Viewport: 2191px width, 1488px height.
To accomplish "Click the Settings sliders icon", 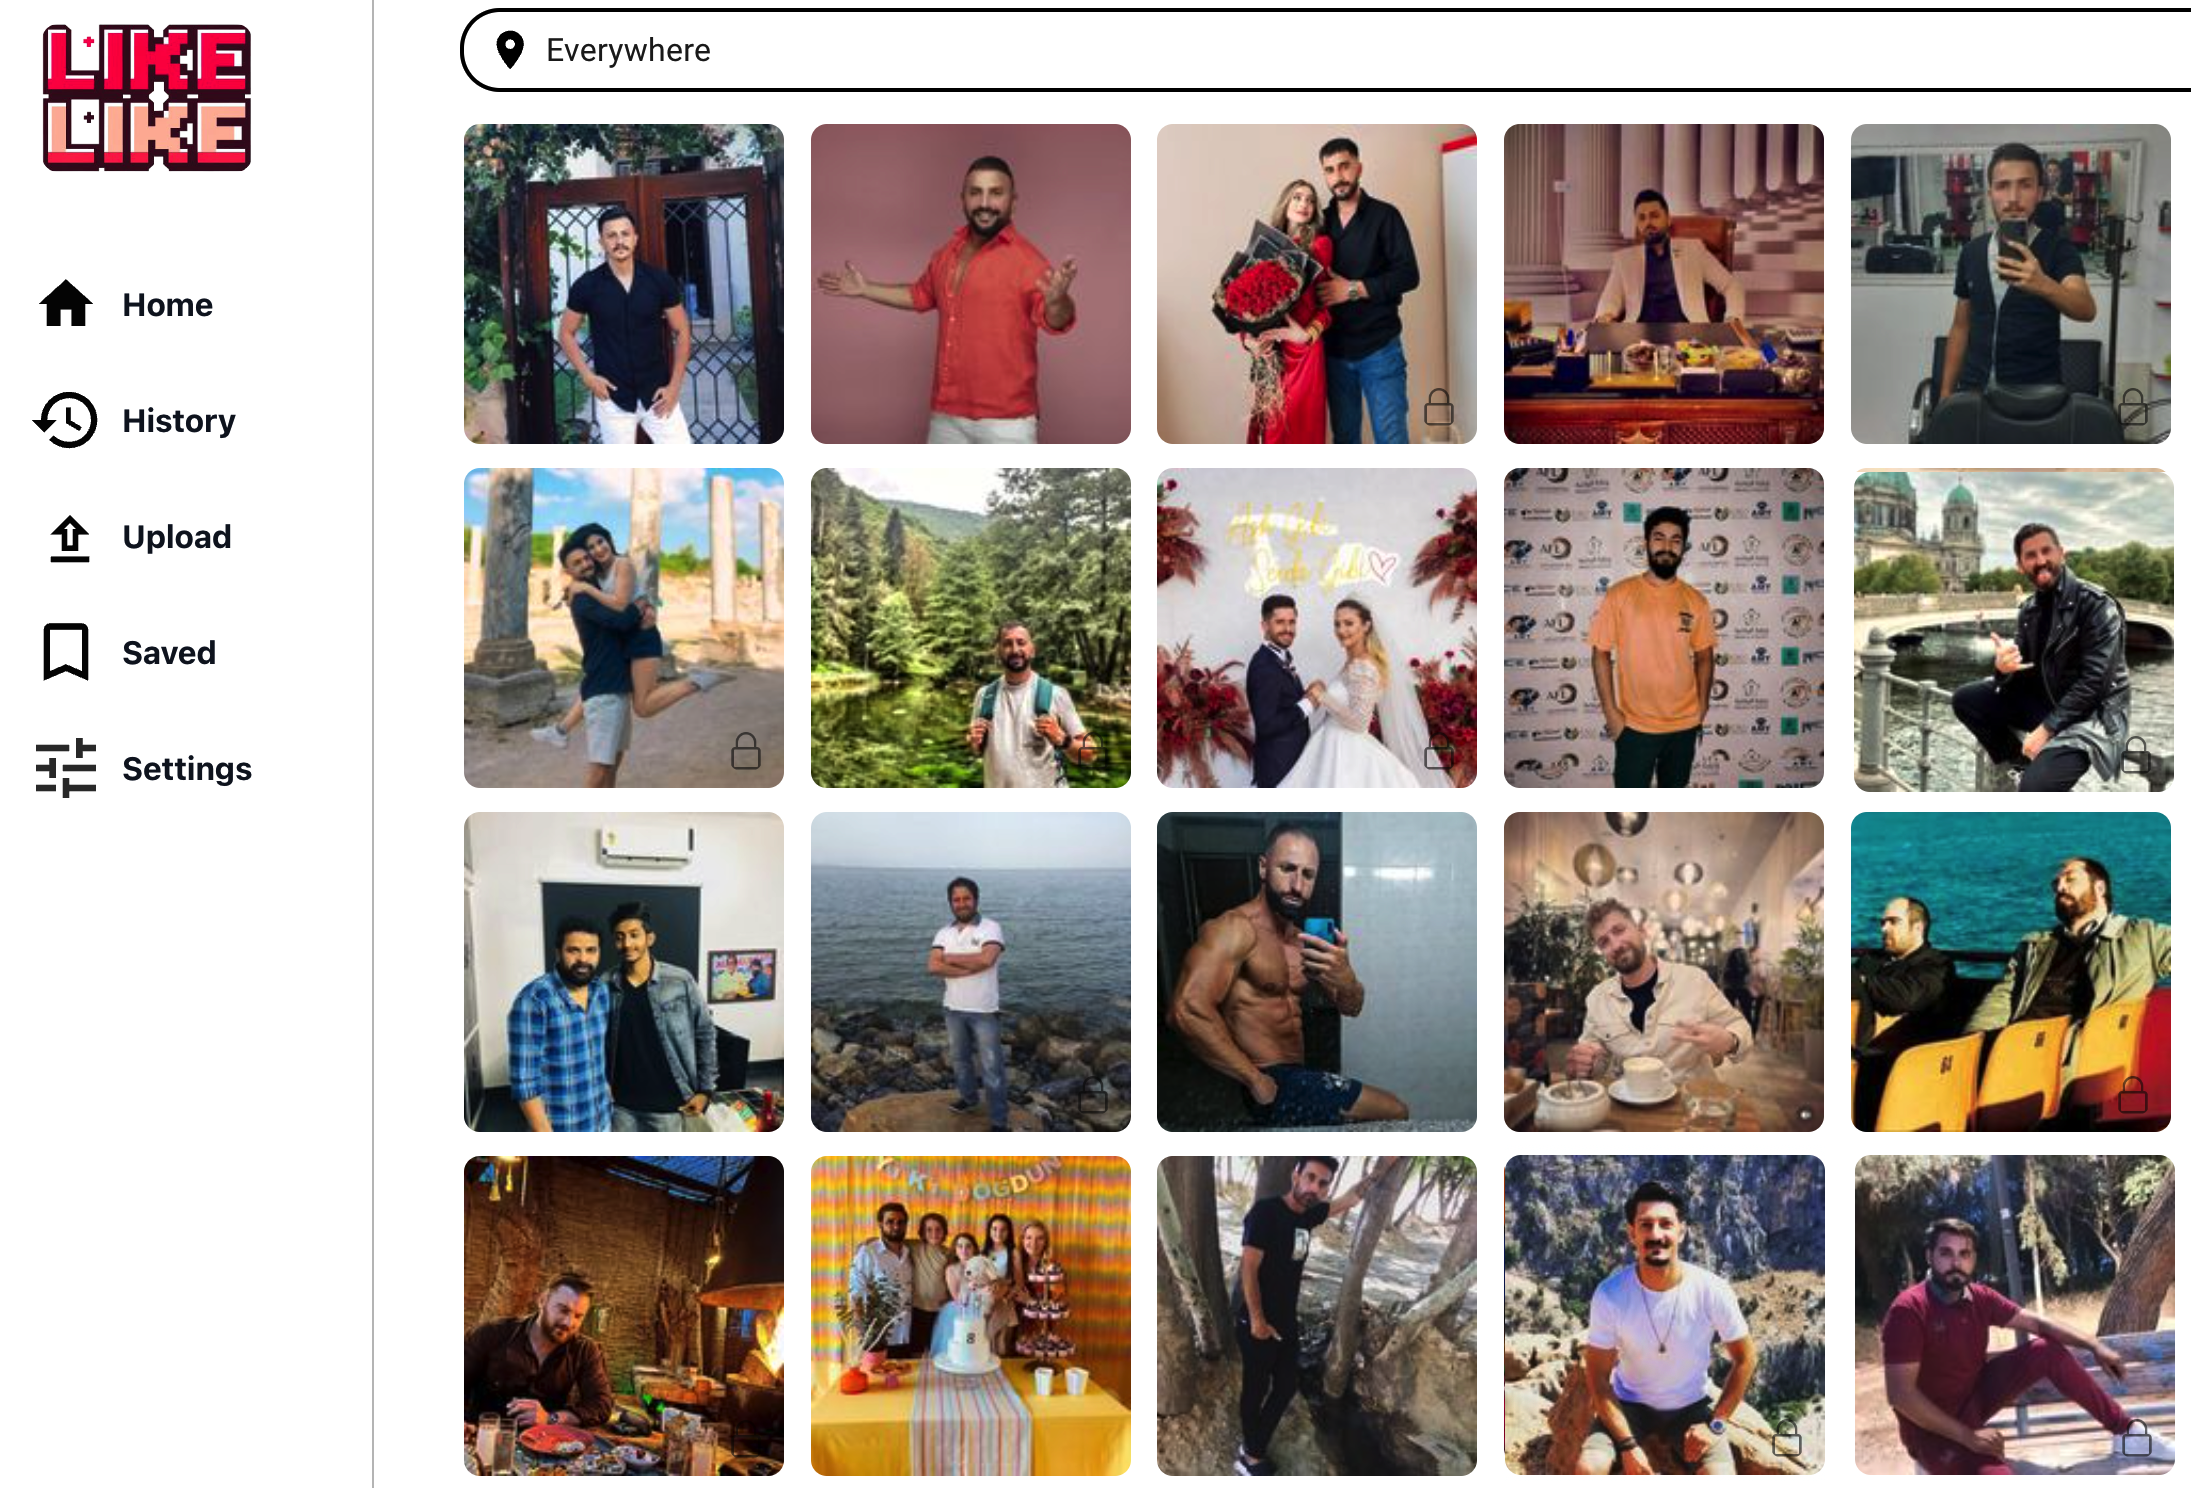I will click(66, 768).
